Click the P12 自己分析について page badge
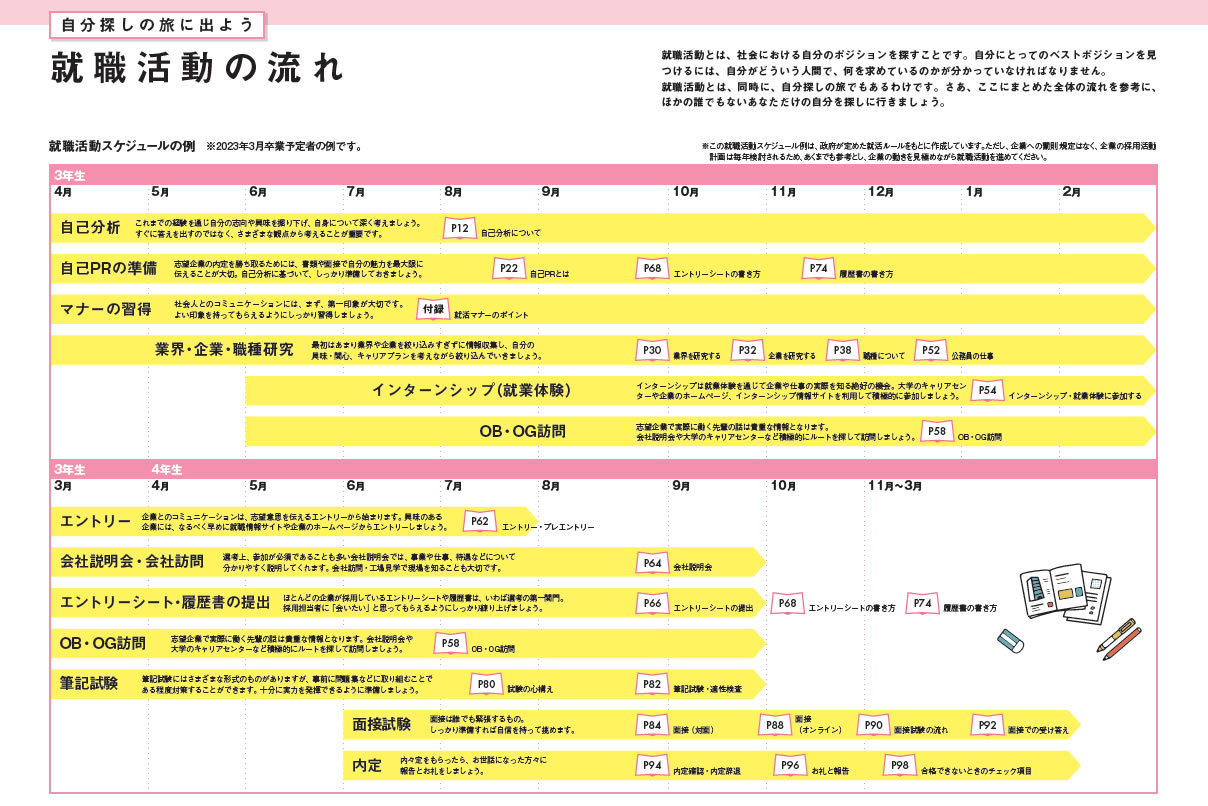 coord(458,228)
